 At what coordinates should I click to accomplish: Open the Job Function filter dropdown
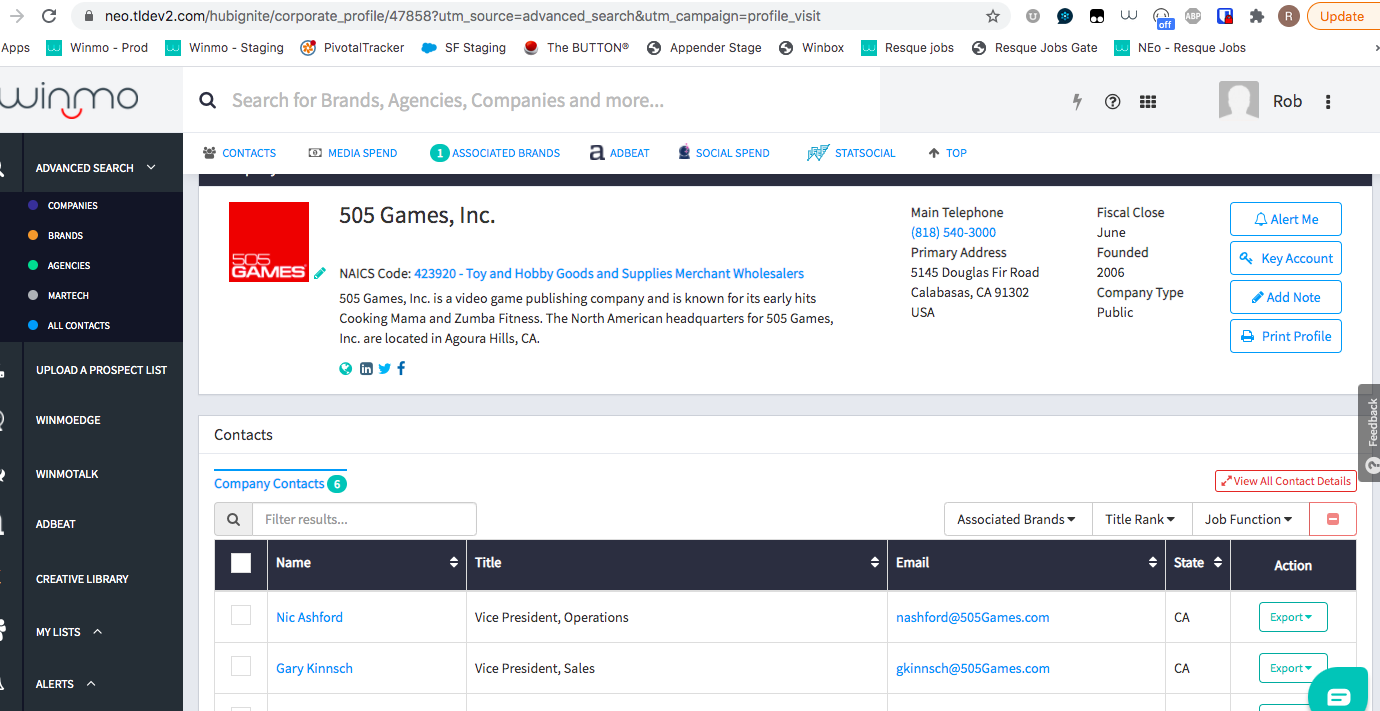point(1249,519)
